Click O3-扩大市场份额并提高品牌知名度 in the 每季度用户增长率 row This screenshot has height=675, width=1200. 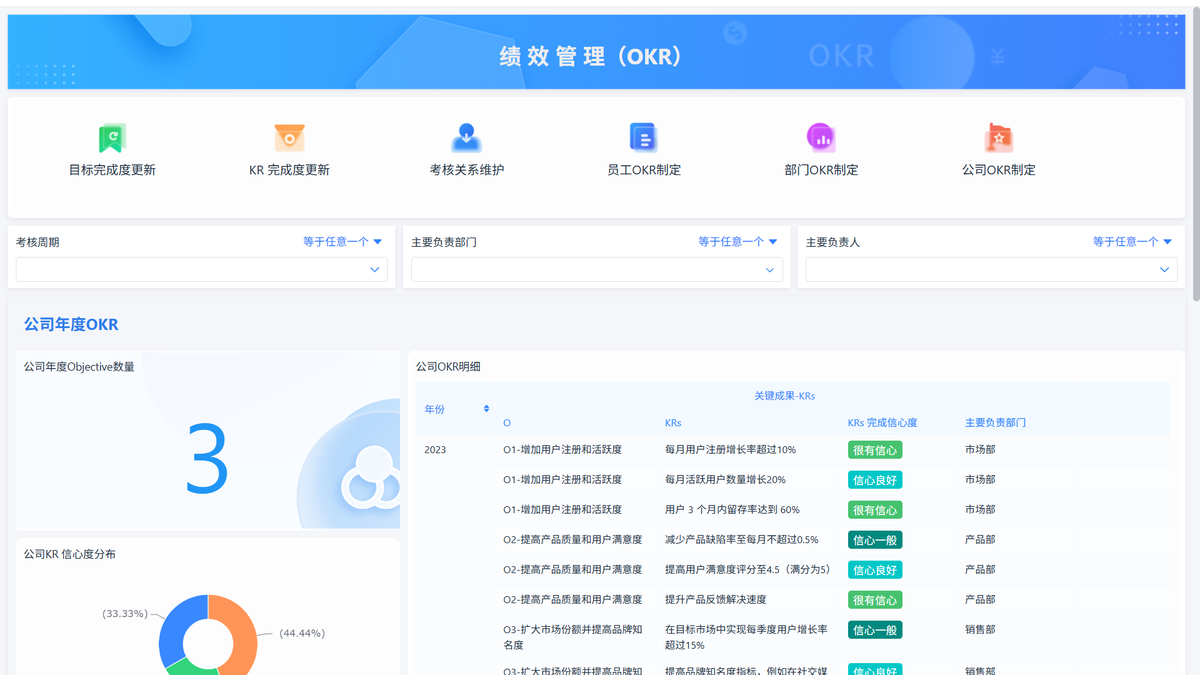pyautogui.click(x=572, y=637)
